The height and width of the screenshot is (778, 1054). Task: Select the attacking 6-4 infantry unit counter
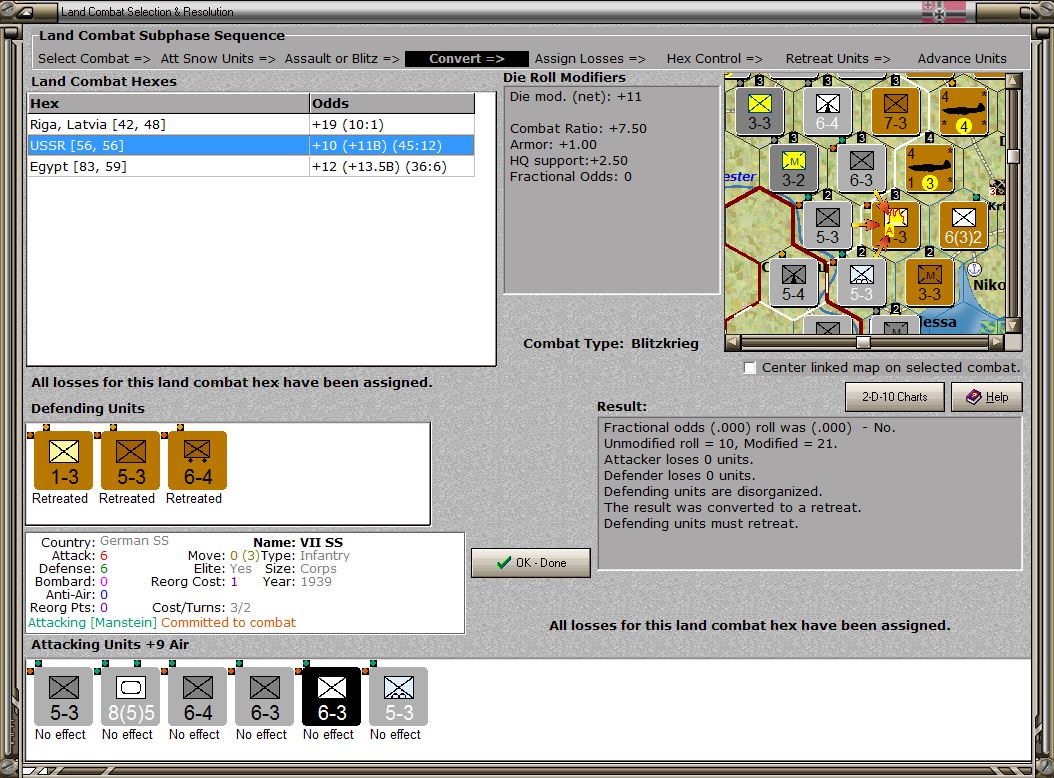[x=198, y=697]
